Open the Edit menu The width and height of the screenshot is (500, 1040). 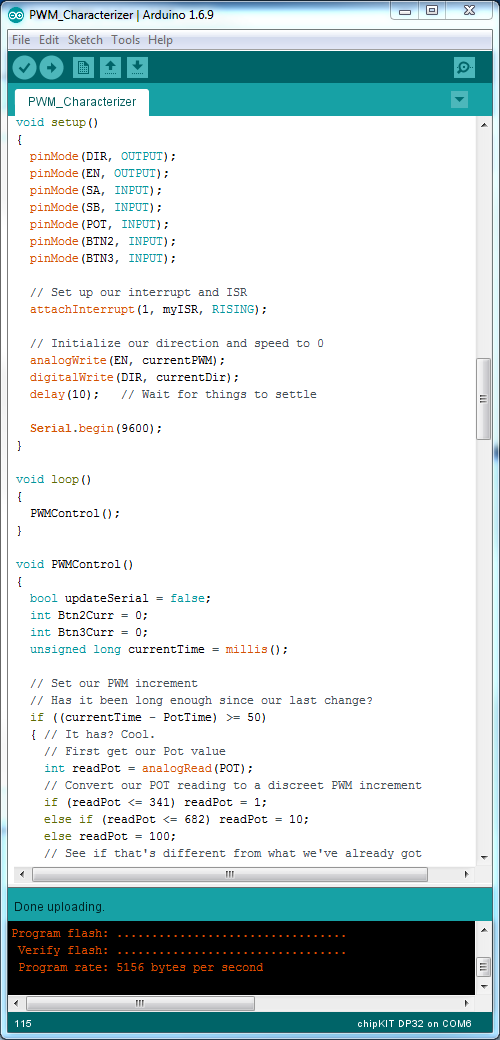click(x=49, y=40)
